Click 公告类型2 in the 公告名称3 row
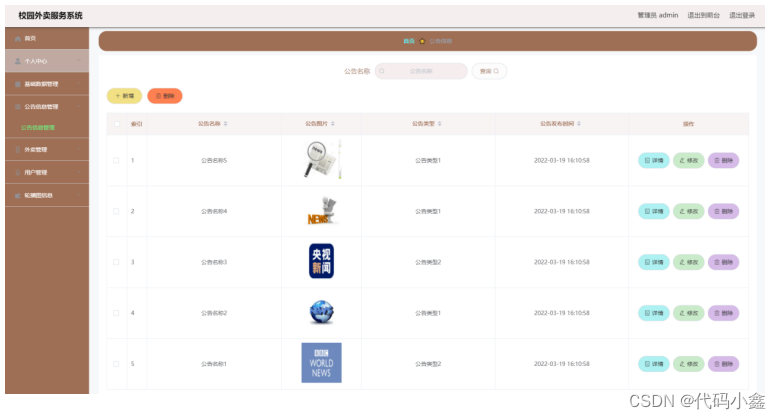The height and width of the screenshot is (419, 781). 428,262
